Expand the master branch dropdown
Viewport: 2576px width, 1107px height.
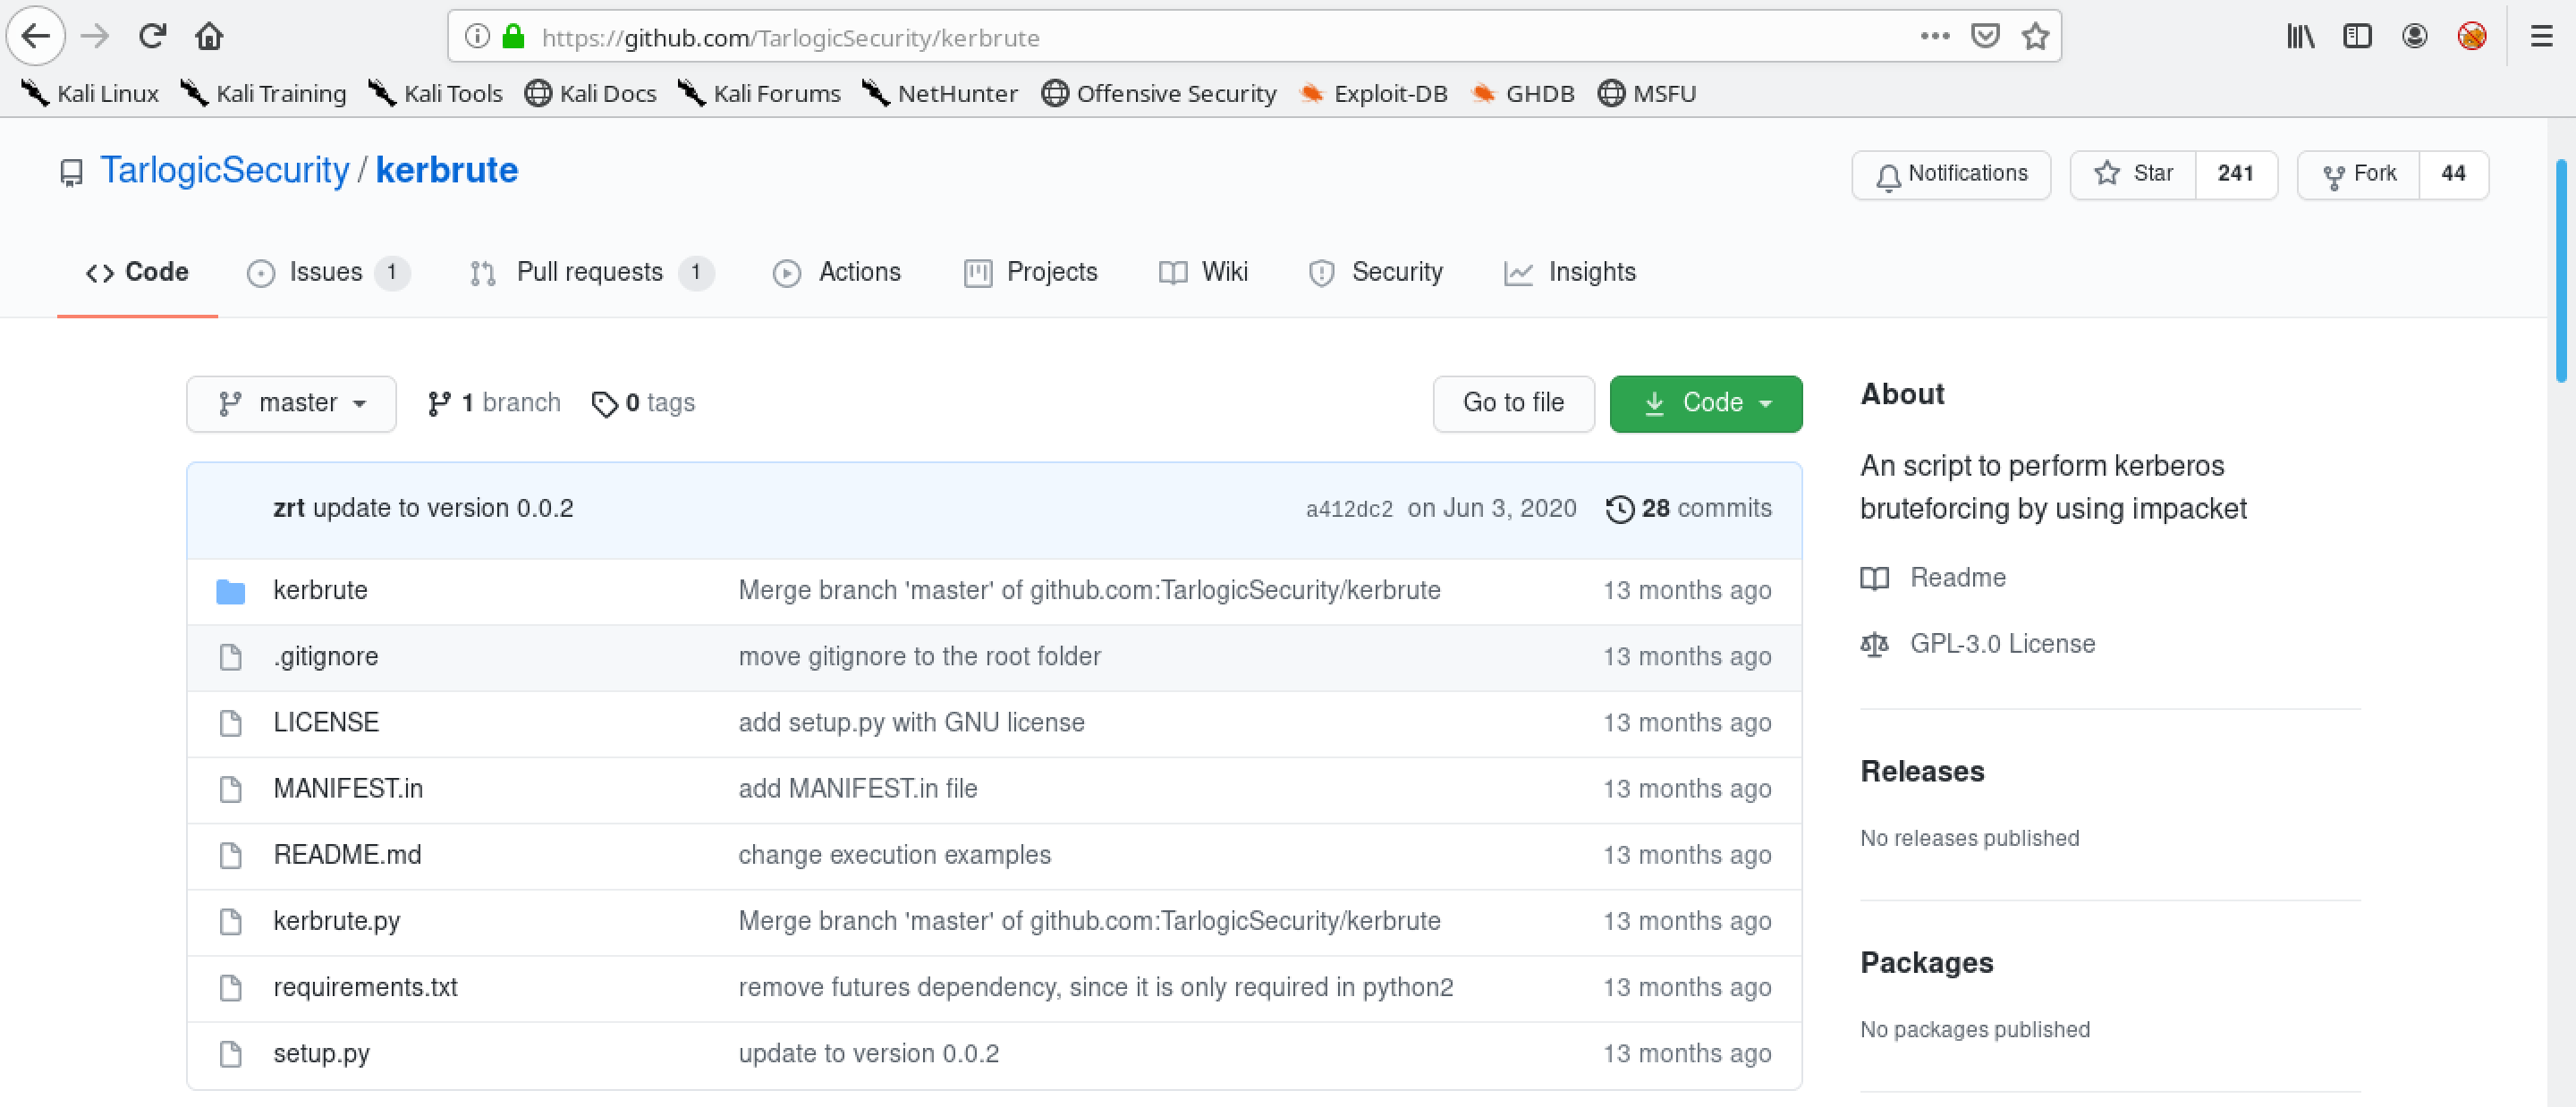pos(291,403)
